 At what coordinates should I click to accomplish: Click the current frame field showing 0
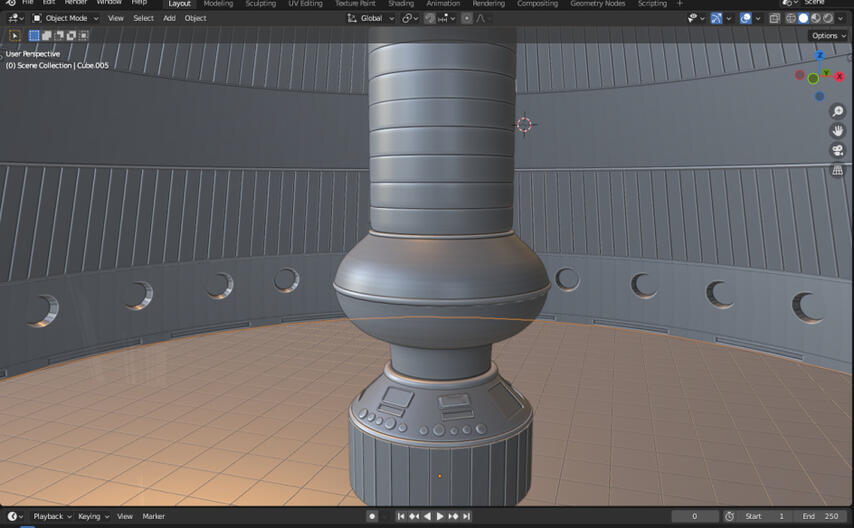tap(694, 516)
